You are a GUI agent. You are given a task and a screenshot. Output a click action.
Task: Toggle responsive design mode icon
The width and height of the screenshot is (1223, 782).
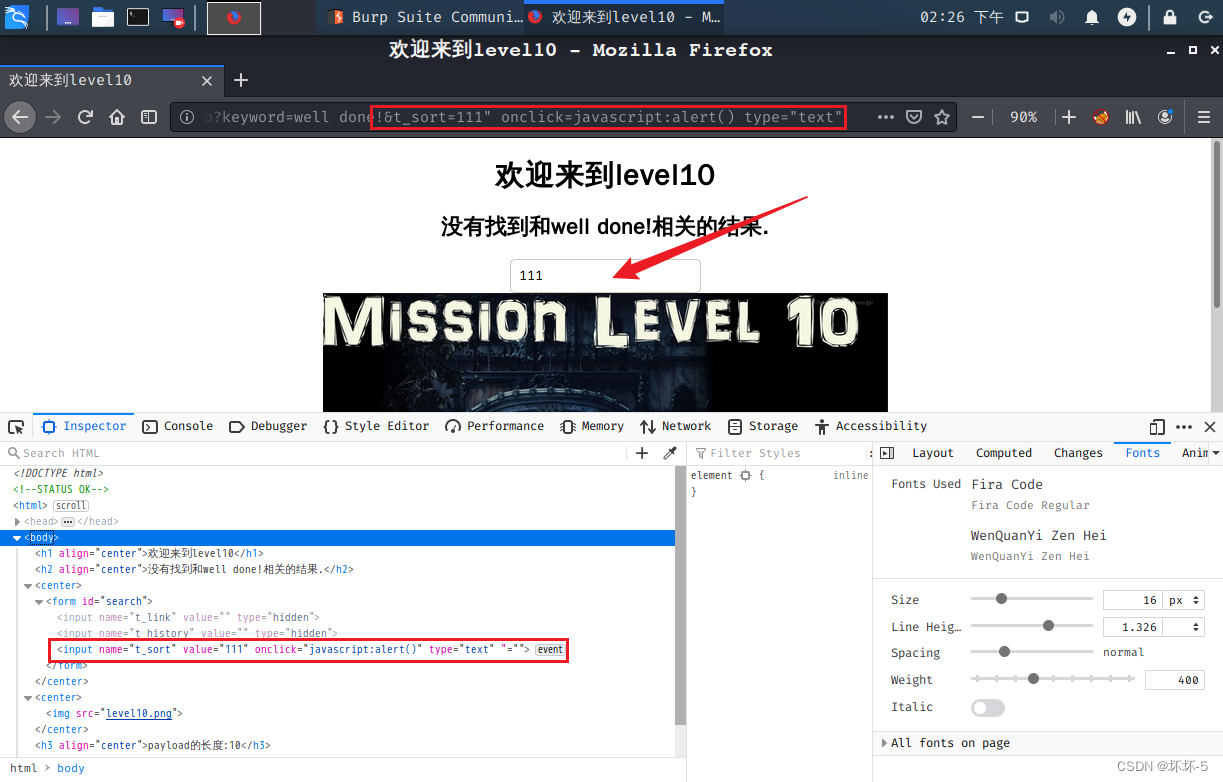1158,427
